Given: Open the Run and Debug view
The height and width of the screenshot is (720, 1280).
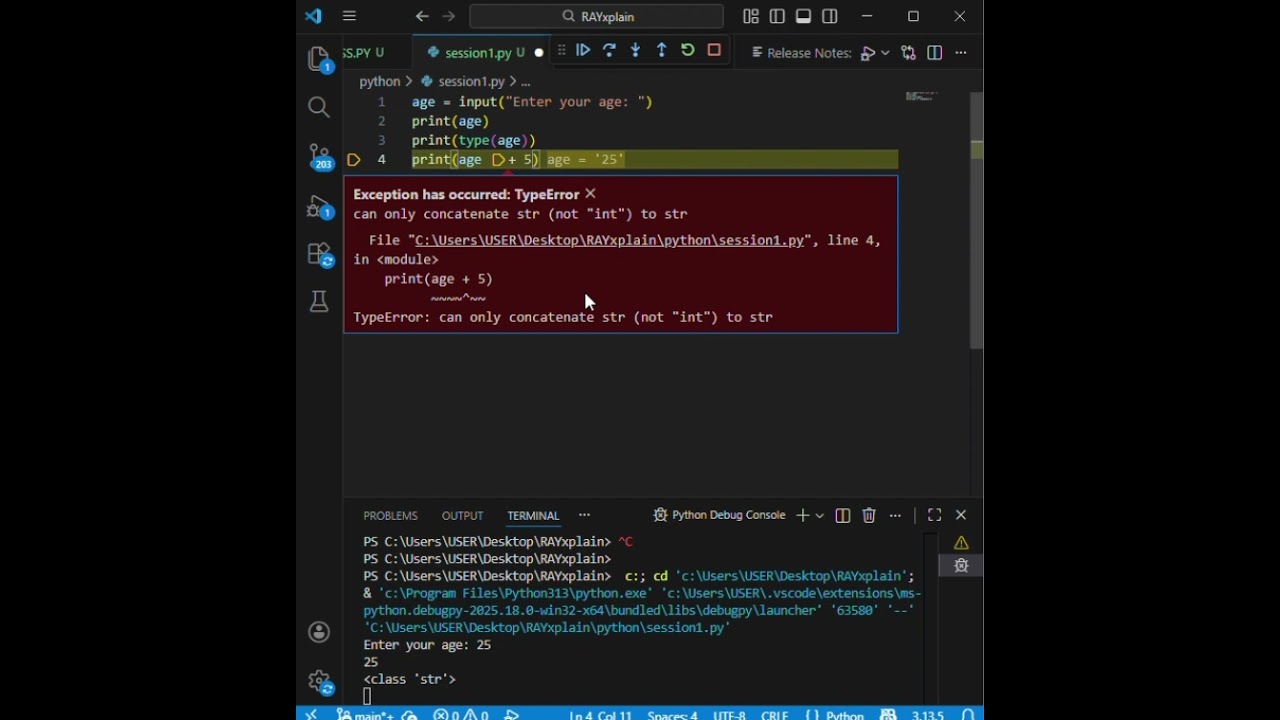Looking at the screenshot, I should 319,207.
